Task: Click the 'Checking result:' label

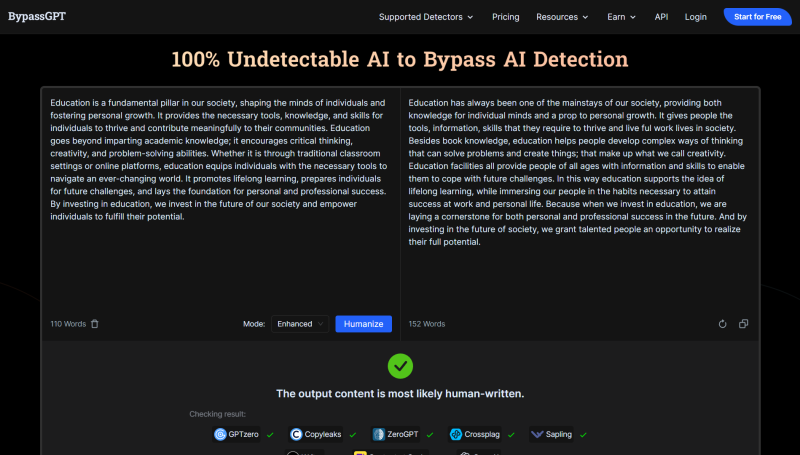Action: pyautogui.click(x=217, y=414)
